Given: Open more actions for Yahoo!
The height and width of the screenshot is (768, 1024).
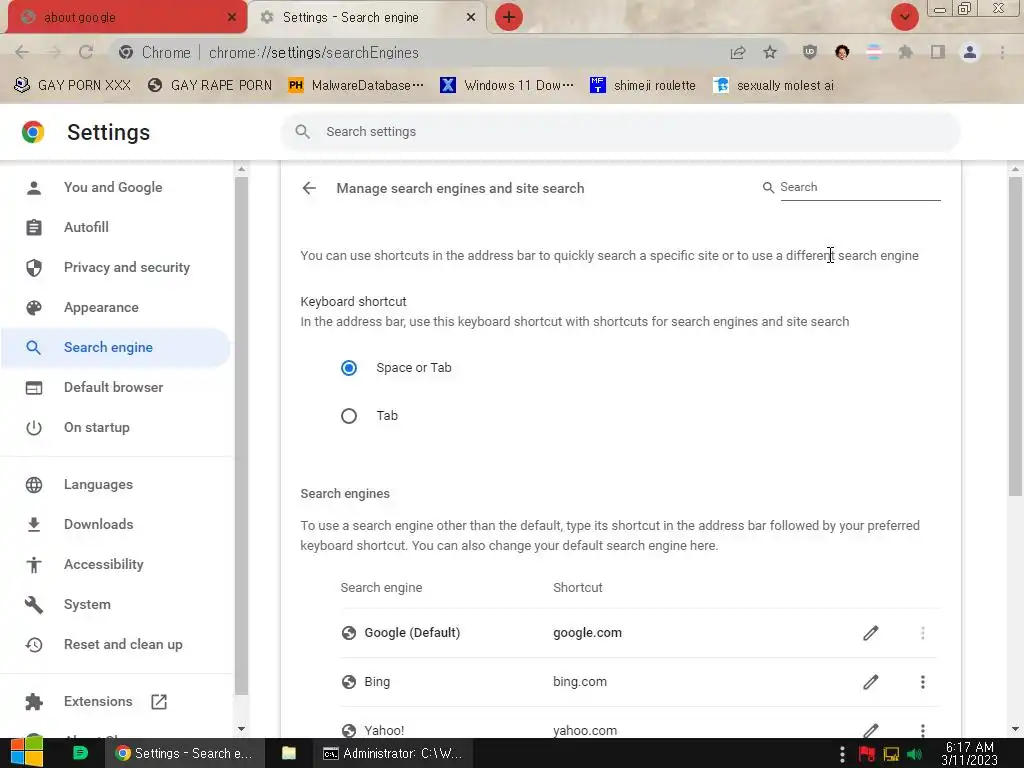Looking at the screenshot, I should pos(922,730).
